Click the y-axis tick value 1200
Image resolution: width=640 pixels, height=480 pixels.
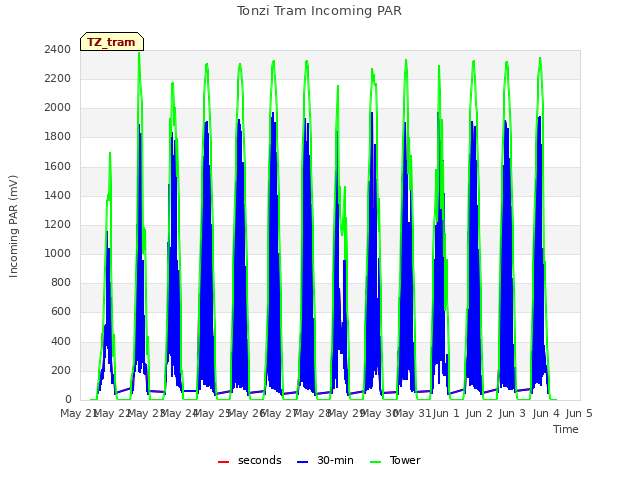(58, 224)
